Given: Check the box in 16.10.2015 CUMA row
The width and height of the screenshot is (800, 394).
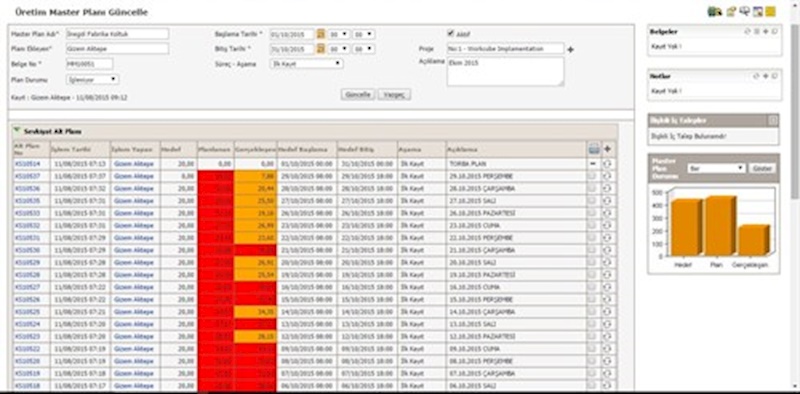Looking at the screenshot, I should [592, 287].
